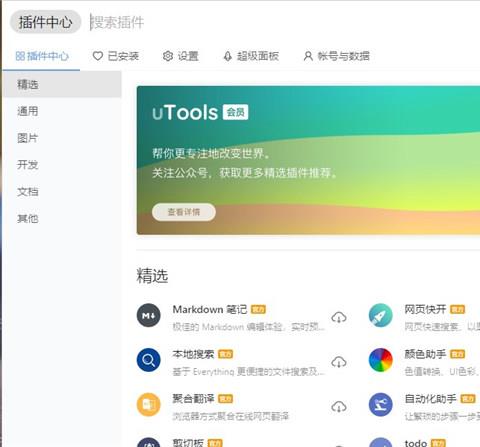Click description '浏览器方式聚合在线网页翻译'
The width and height of the screenshot is (480, 447).
coord(231,416)
